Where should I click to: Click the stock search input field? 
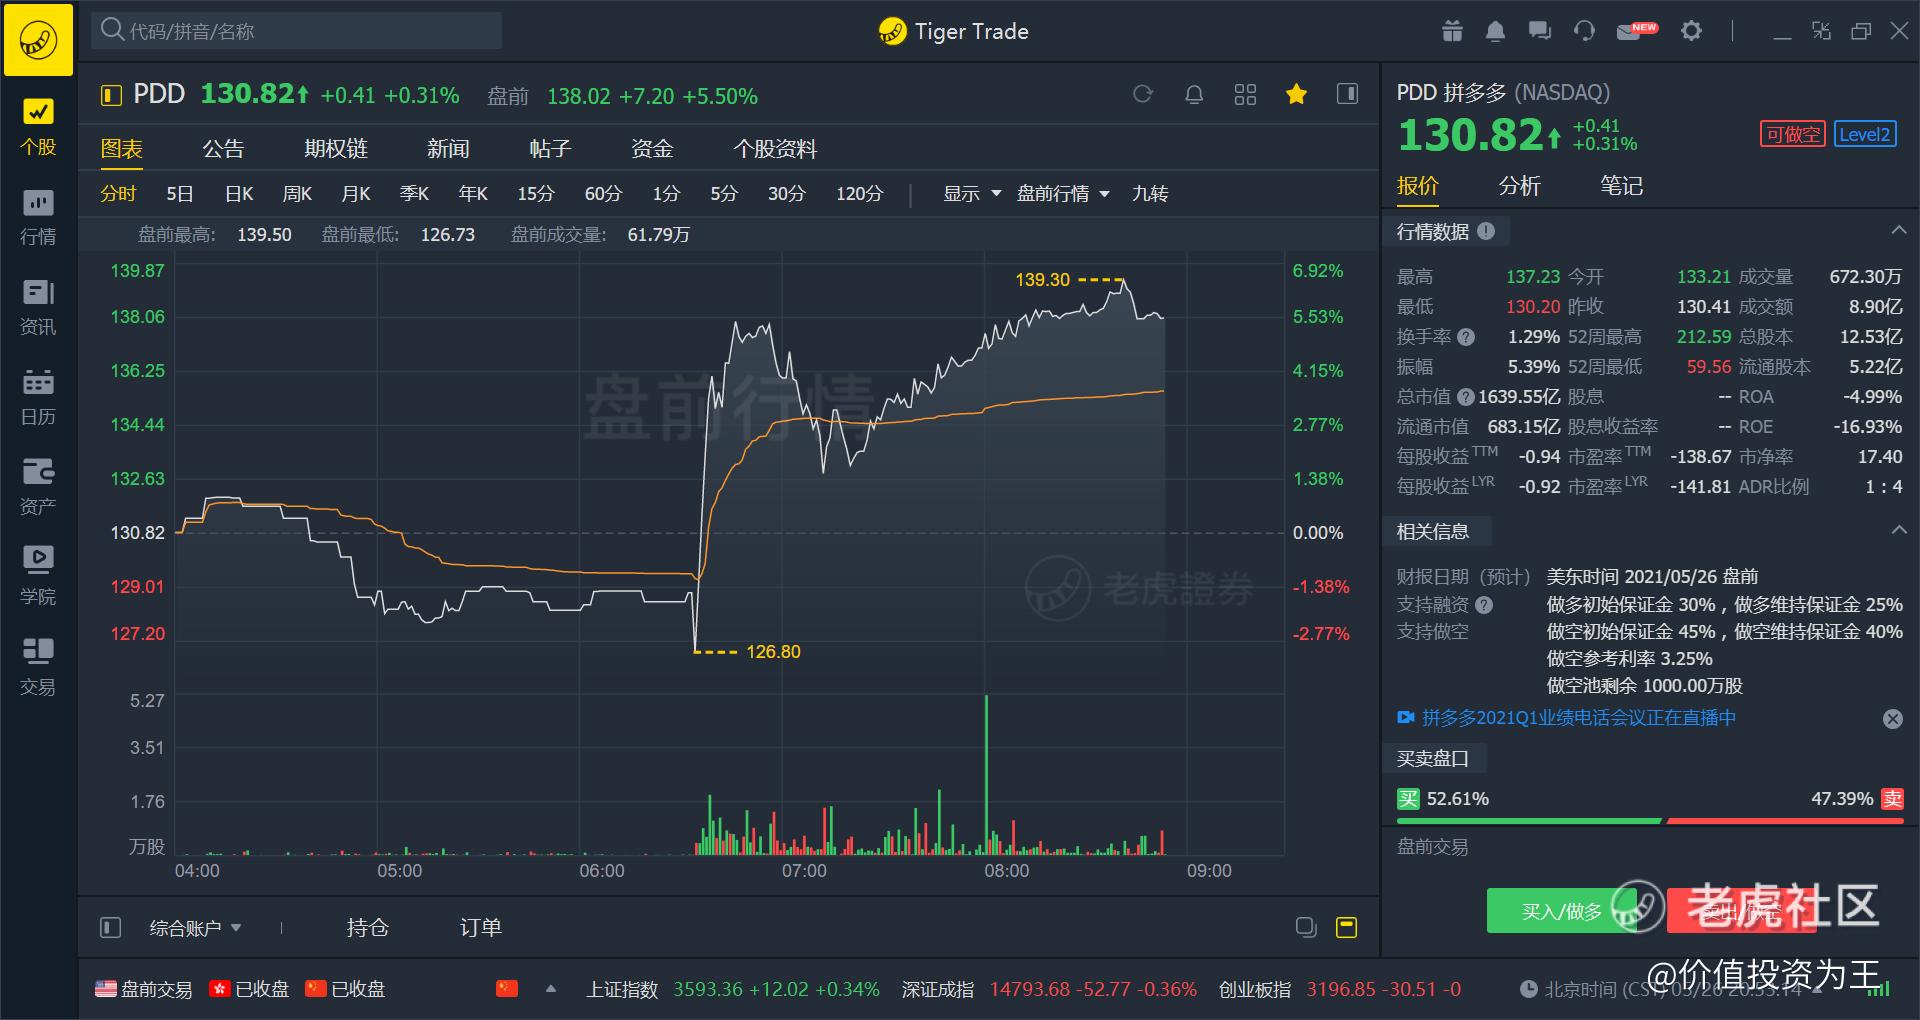297,31
